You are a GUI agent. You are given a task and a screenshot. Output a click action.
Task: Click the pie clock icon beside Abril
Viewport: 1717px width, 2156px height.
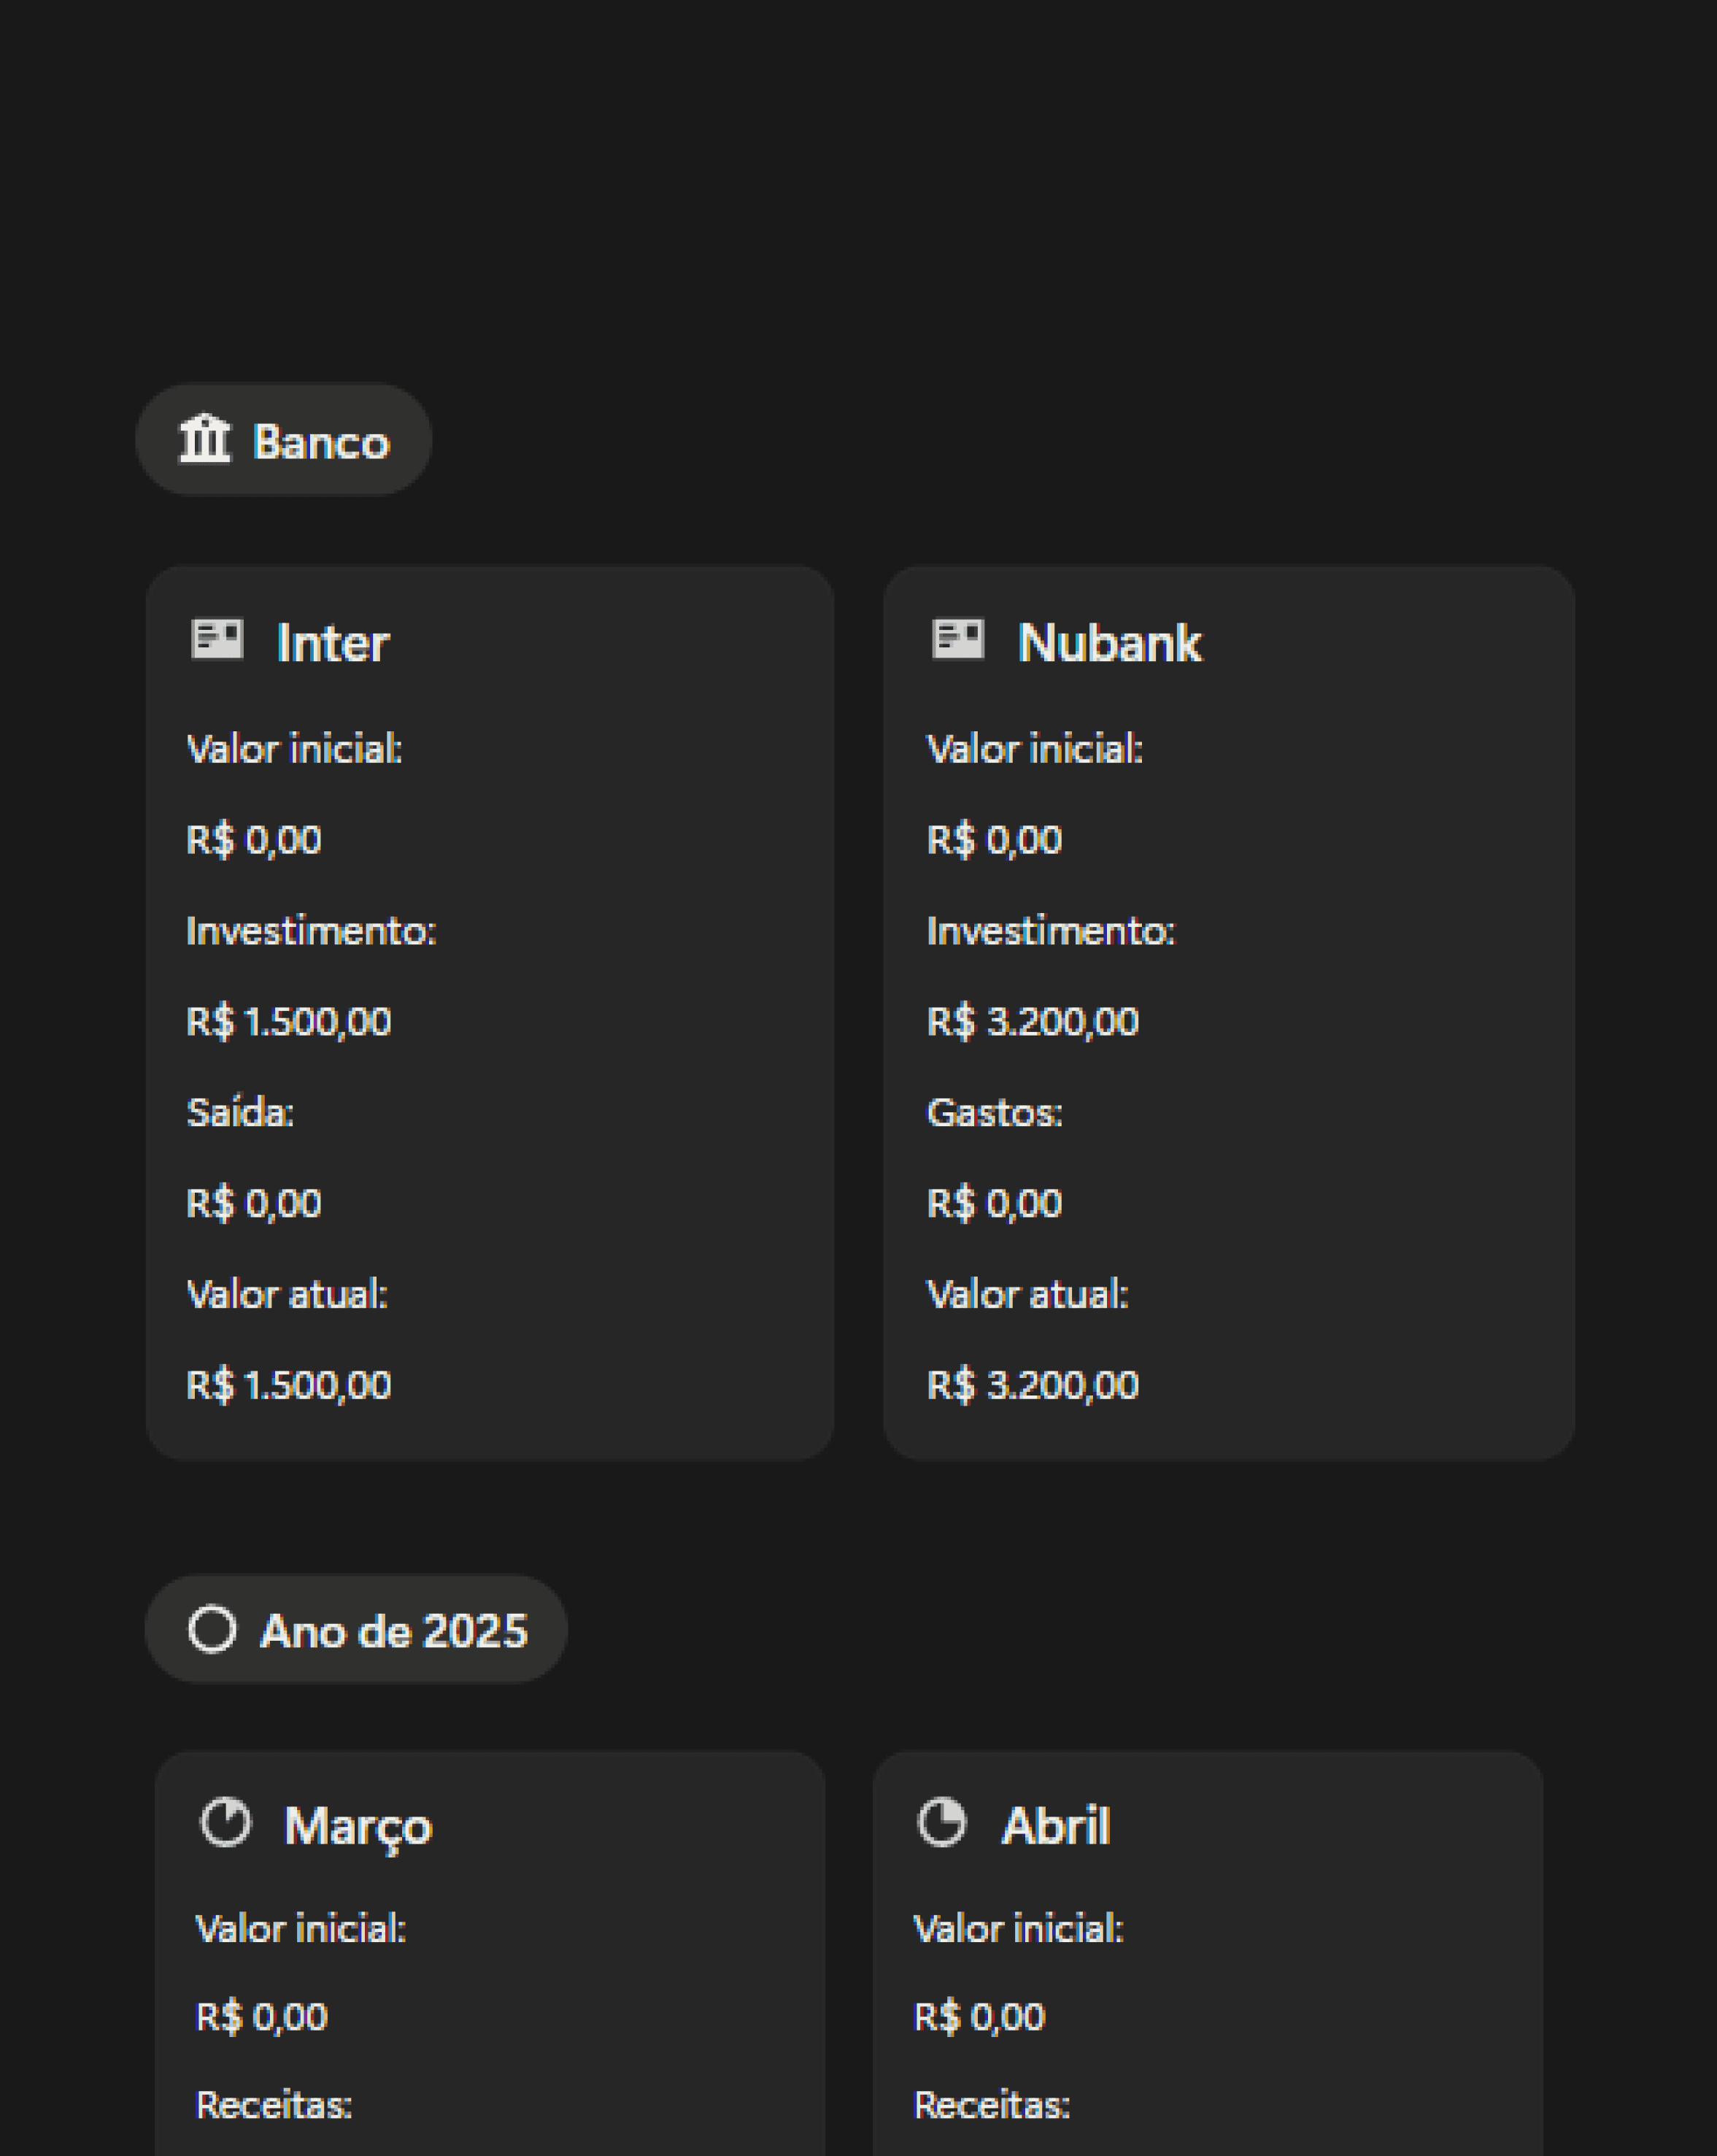point(942,1822)
